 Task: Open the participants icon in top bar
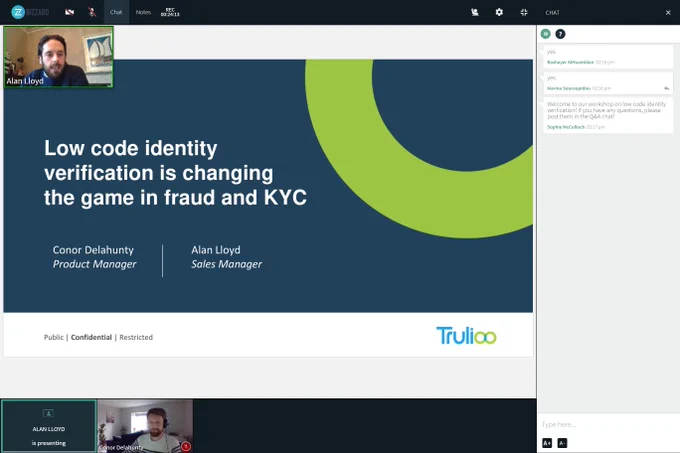point(475,12)
